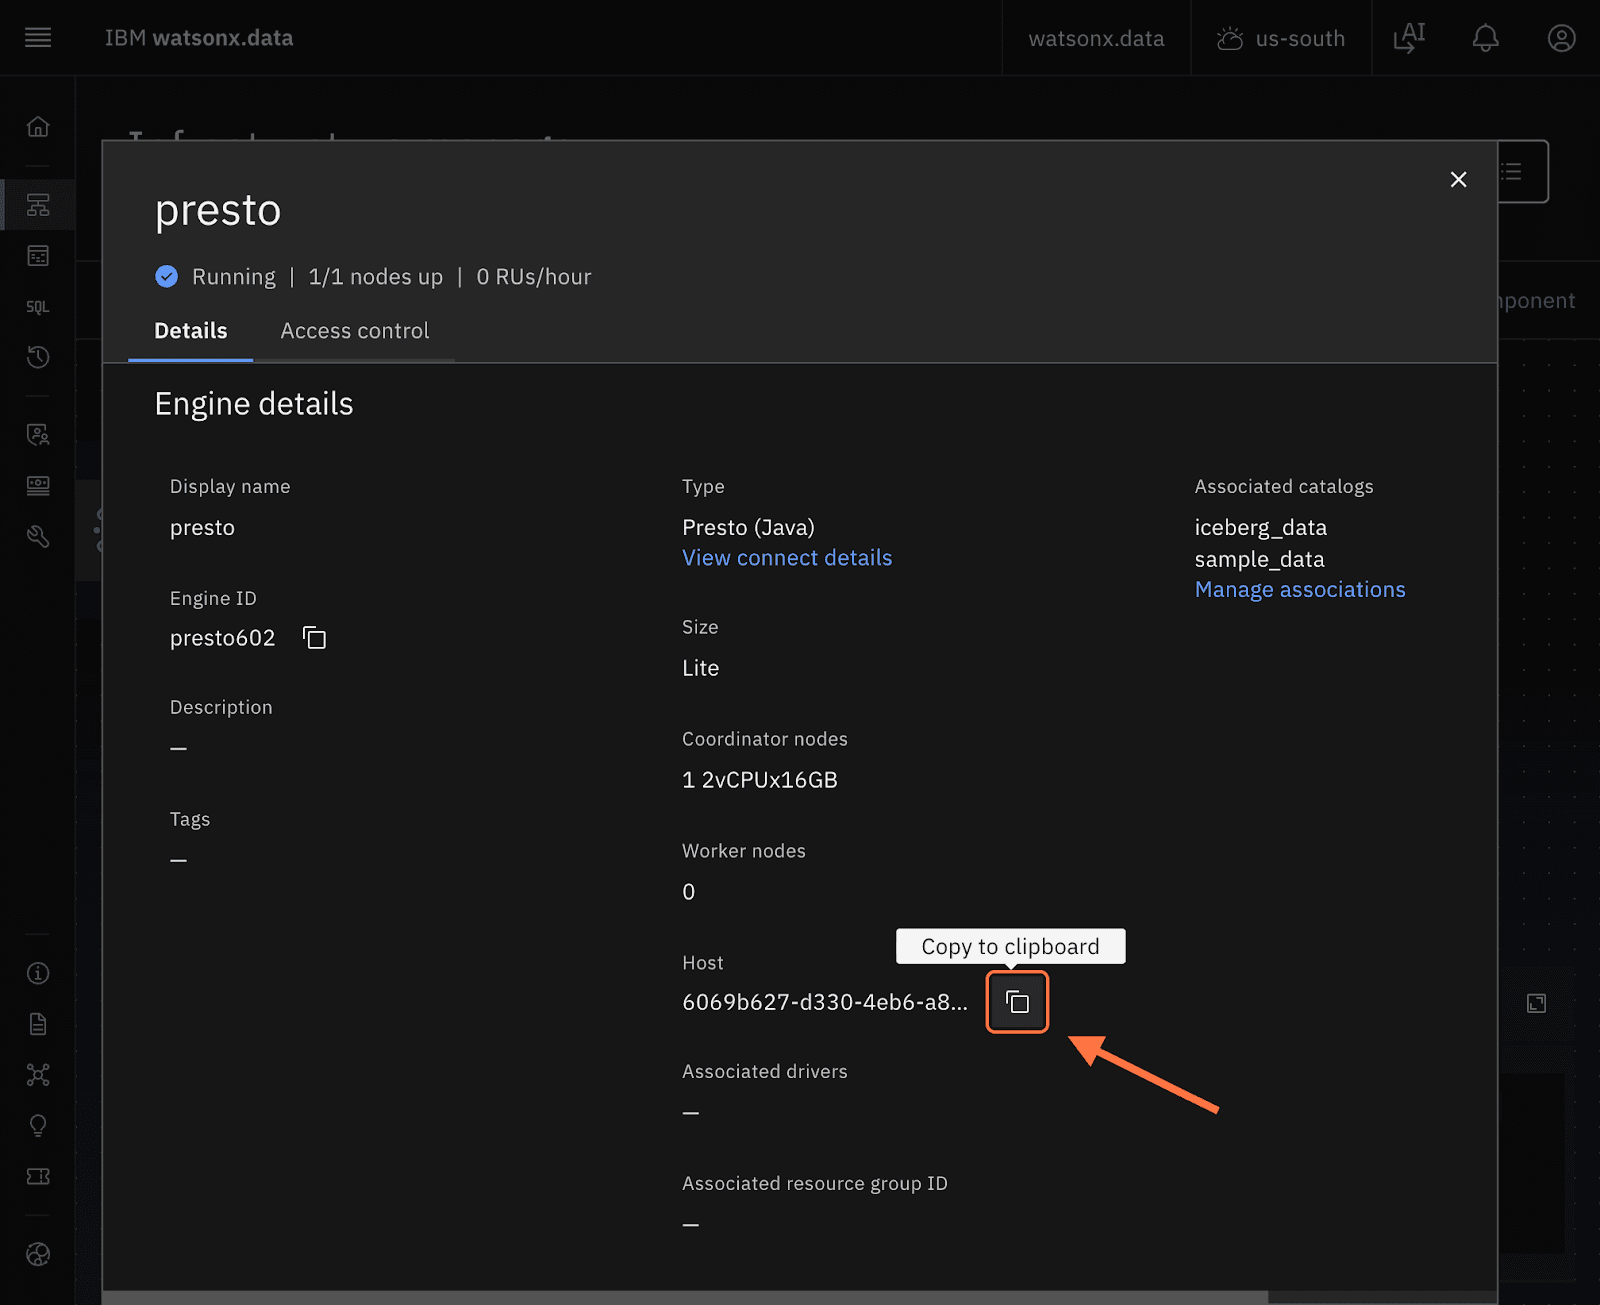The height and width of the screenshot is (1305, 1600).
Task: Close the presto engine details dialog
Action: coord(1458,179)
